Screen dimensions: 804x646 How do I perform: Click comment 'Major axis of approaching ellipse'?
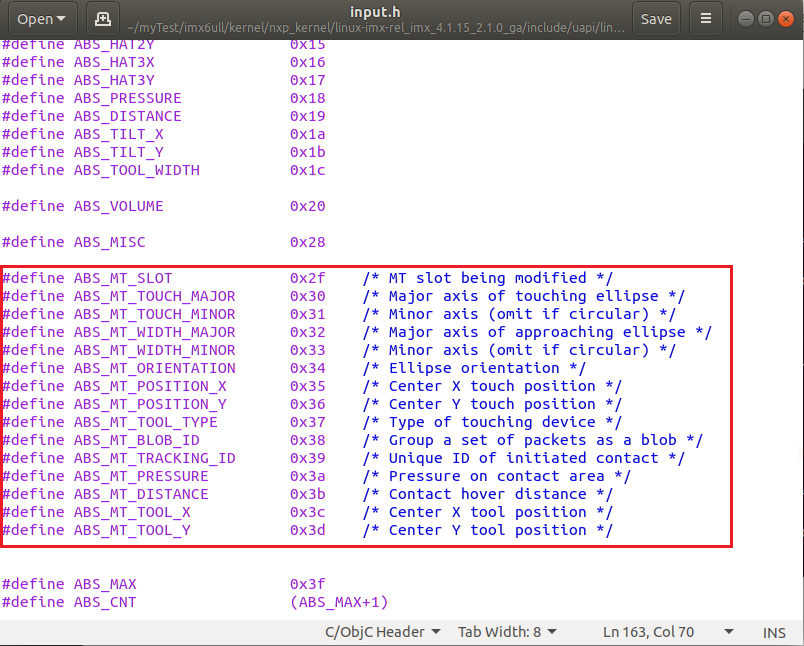pyautogui.click(x=537, y=332)
